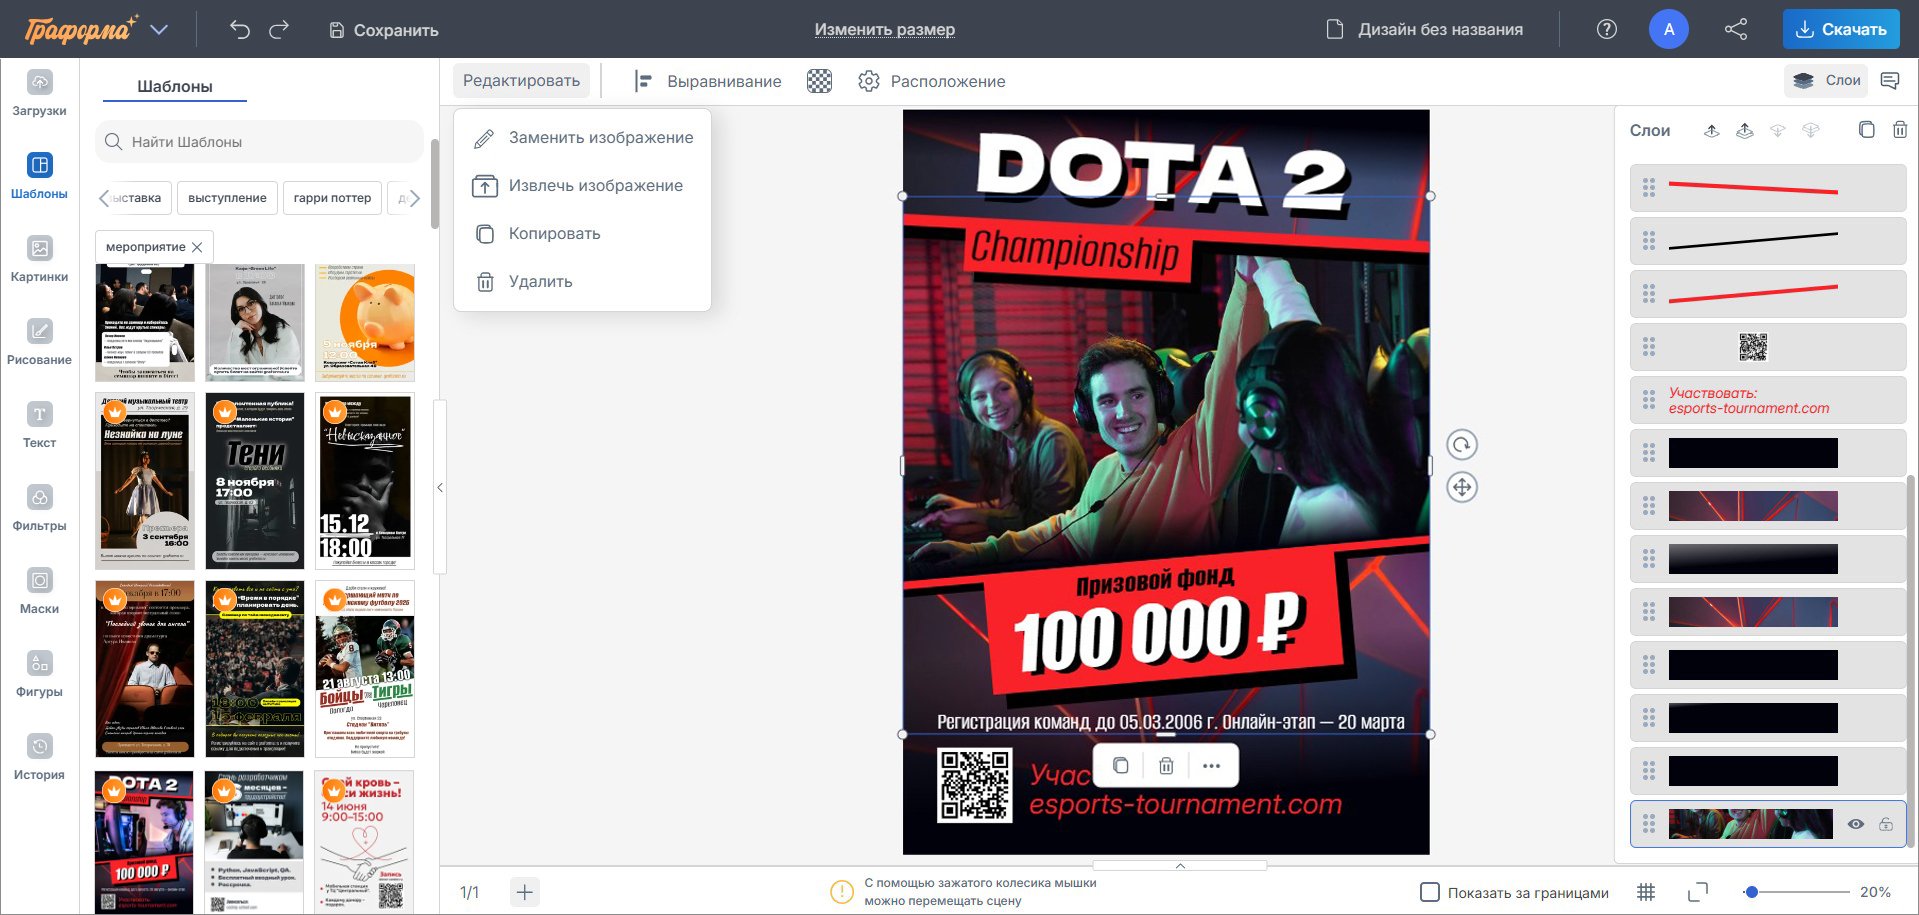Screen dimensions: 1919x915
Task: Open the Расположение position settings
Action: (932, 81)
